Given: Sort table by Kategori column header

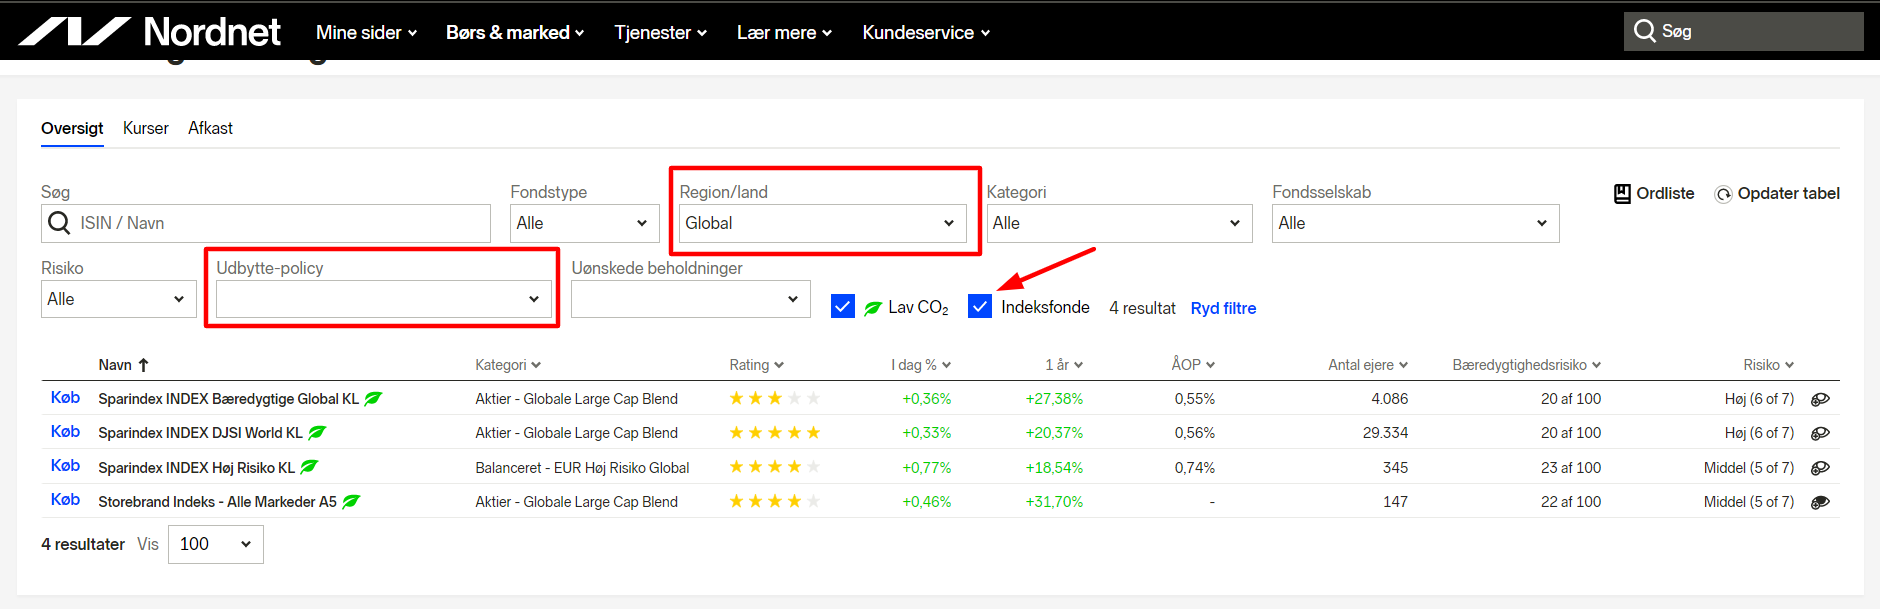Looking at the screenshot, I should click(508, 365).
